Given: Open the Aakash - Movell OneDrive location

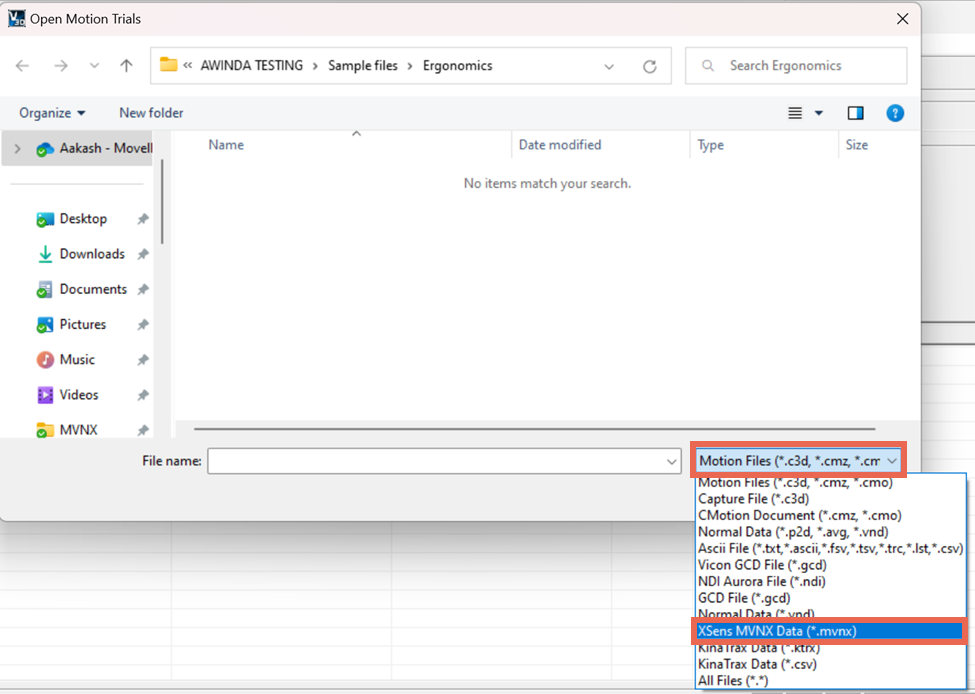Looking at the screenshot, I should (x=95, y=147).
